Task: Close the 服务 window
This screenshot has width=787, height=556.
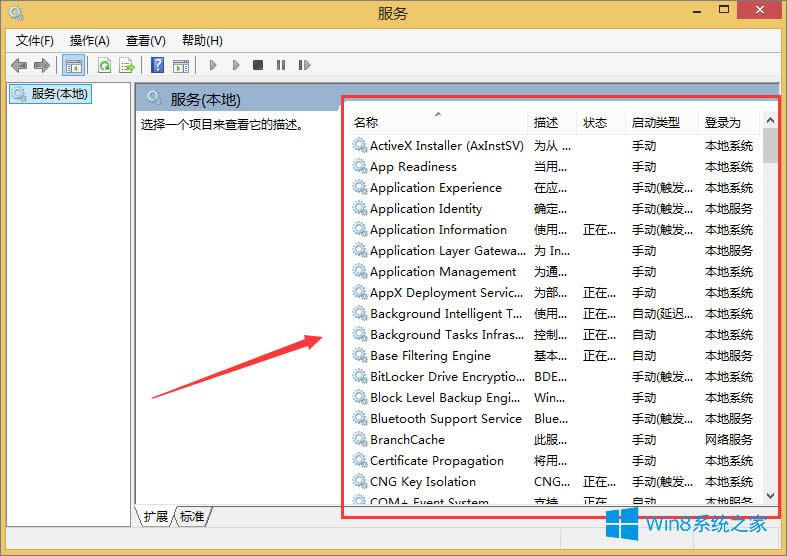Action: tap(760, 10)
